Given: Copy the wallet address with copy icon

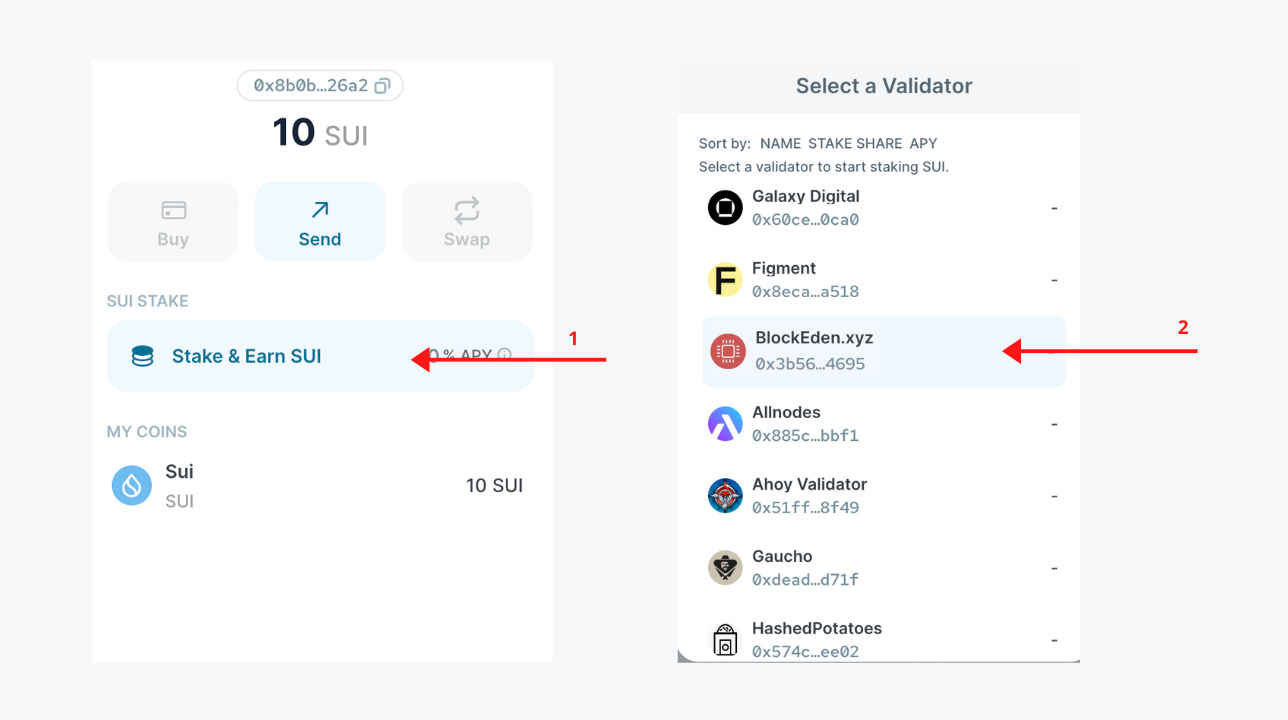Looking at the screenshot, I should coord(382,86).
